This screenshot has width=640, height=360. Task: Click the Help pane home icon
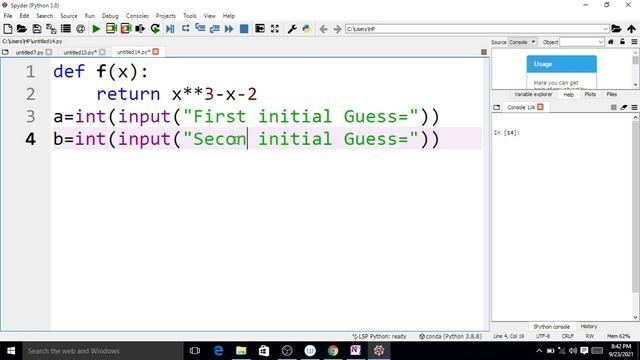click(x=611, y=42)
